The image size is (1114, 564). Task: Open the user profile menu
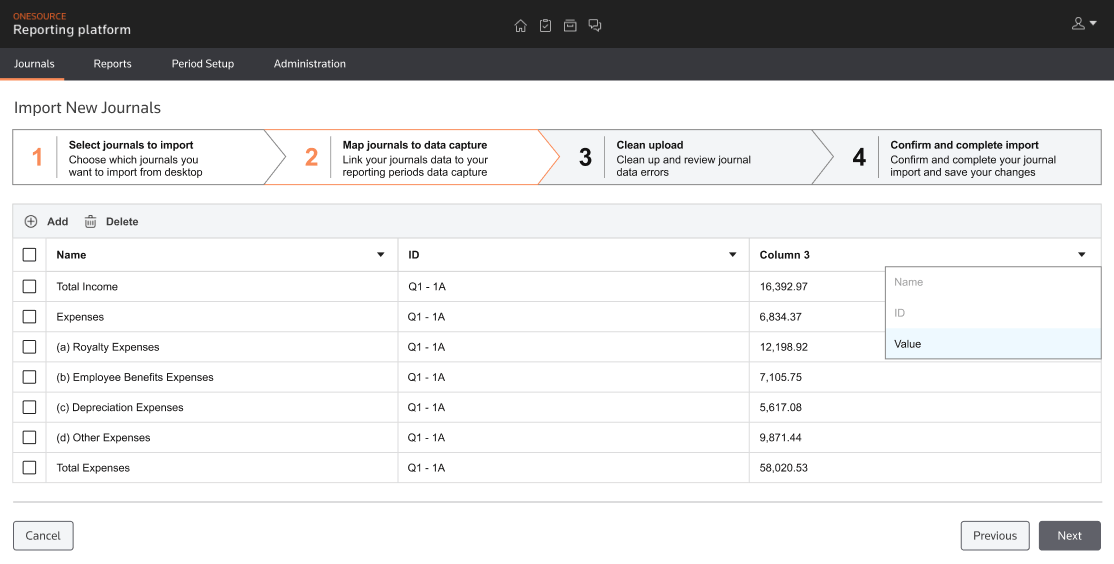tap(1084, 24)
